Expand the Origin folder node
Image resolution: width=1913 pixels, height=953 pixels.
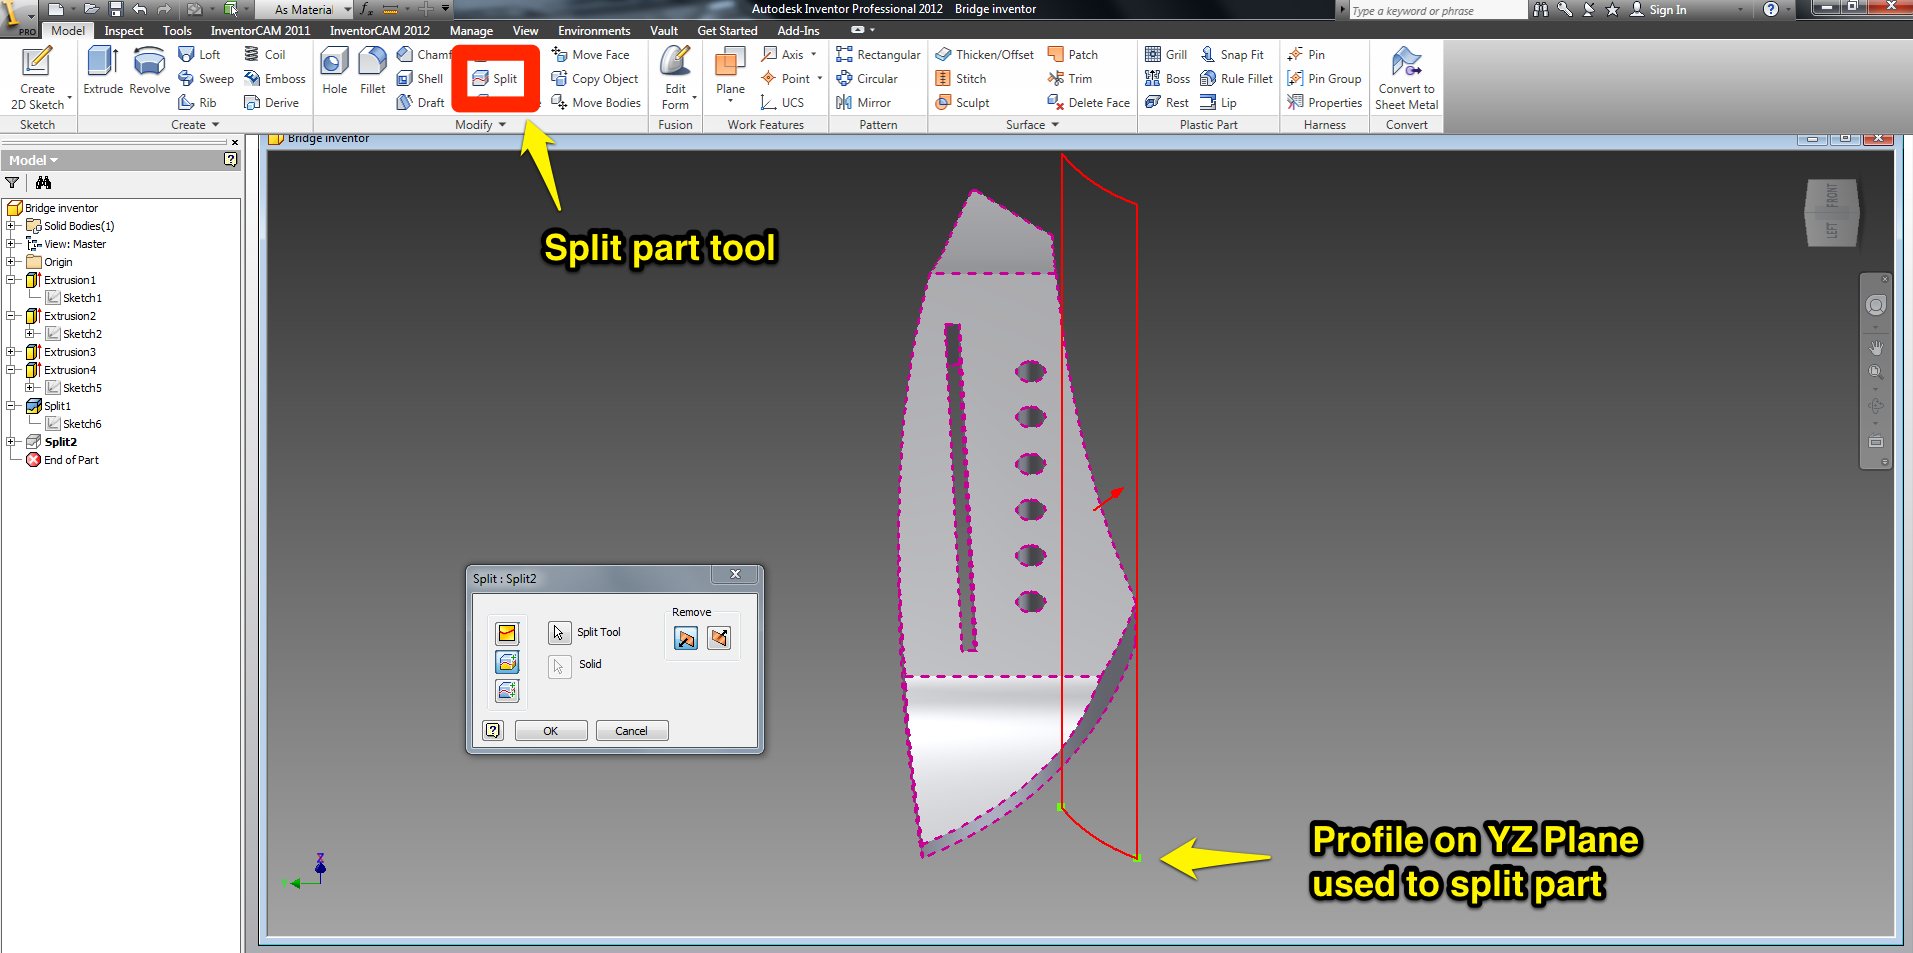point(11,262)
